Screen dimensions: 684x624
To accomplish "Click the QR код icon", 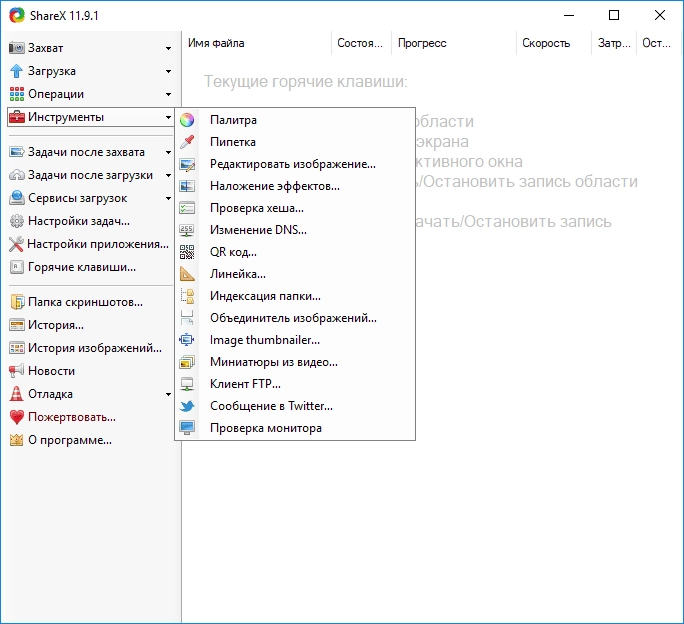I will coord(187,252).
